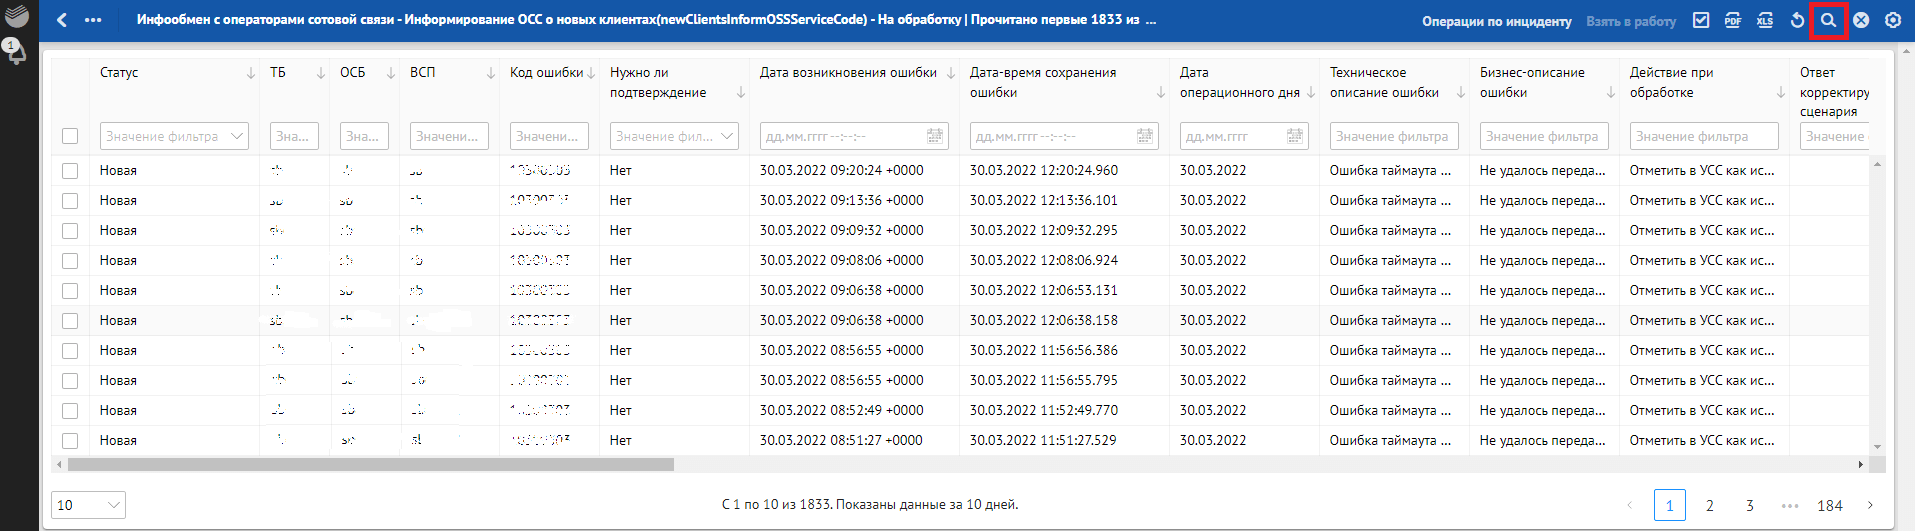Click the select-all checkmark icon in header
1915x531 pixels.
point(1701,20)
